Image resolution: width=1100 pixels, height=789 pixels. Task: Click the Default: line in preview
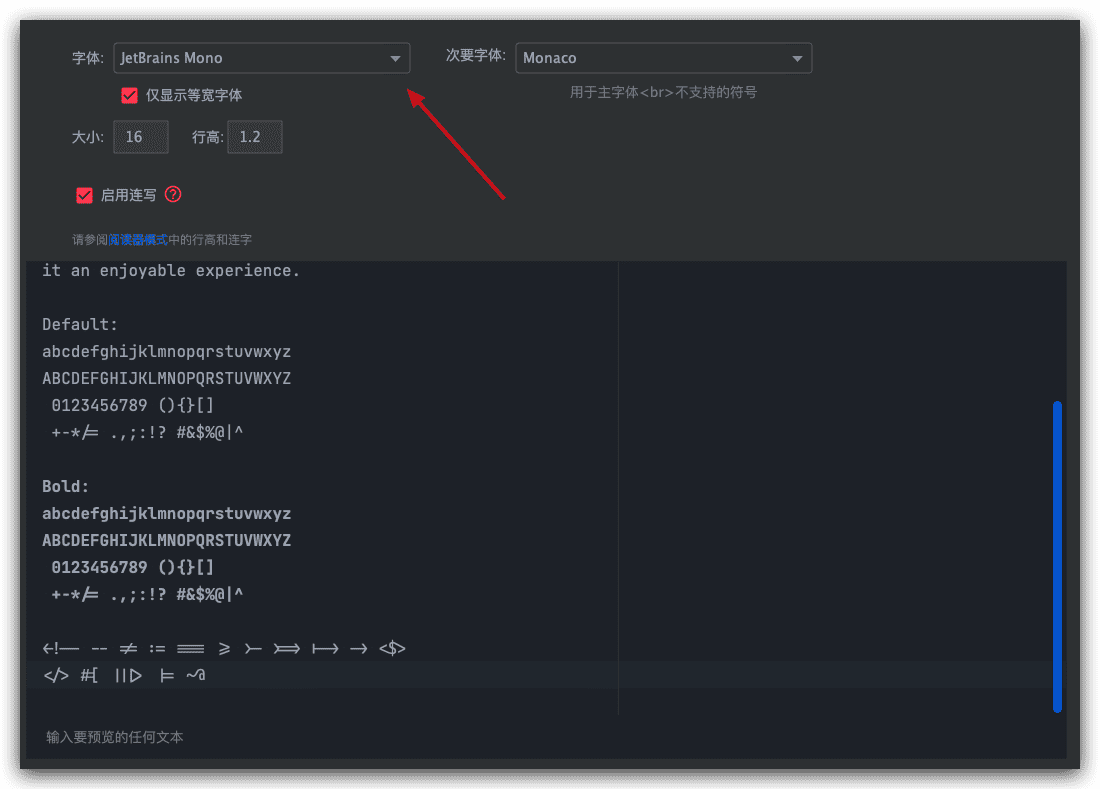pos(80,325)
